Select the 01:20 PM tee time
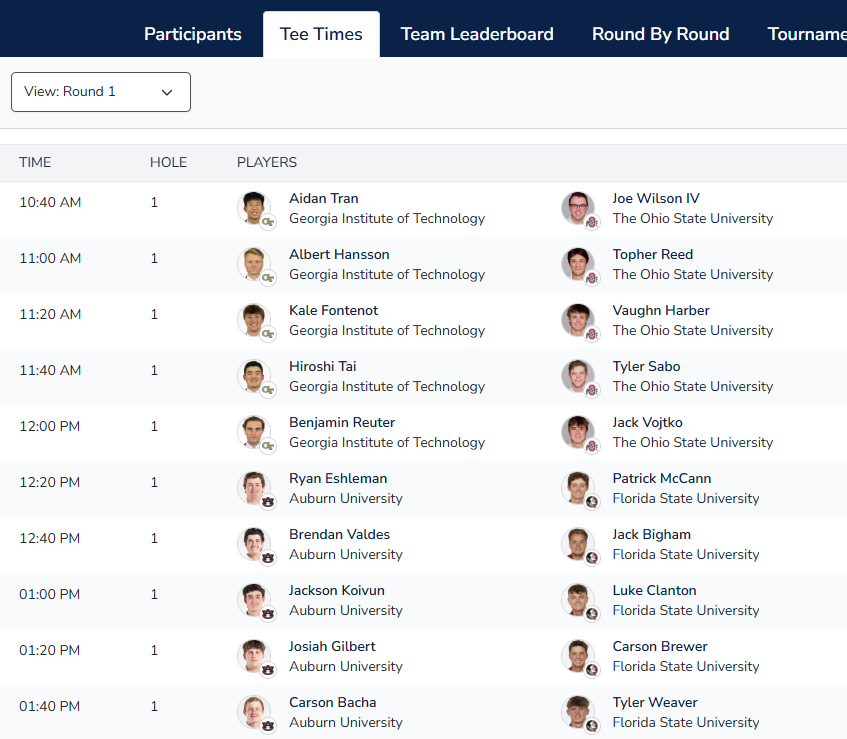Image resolution: width=847 pixels, height=739 pixels. (50, 650)
